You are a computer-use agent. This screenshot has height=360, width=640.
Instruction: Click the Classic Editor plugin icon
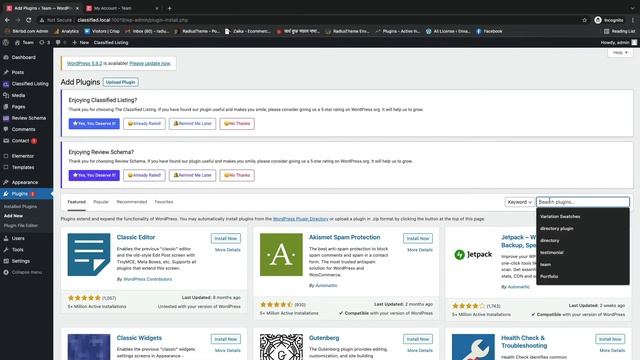[x=89, y=255]
